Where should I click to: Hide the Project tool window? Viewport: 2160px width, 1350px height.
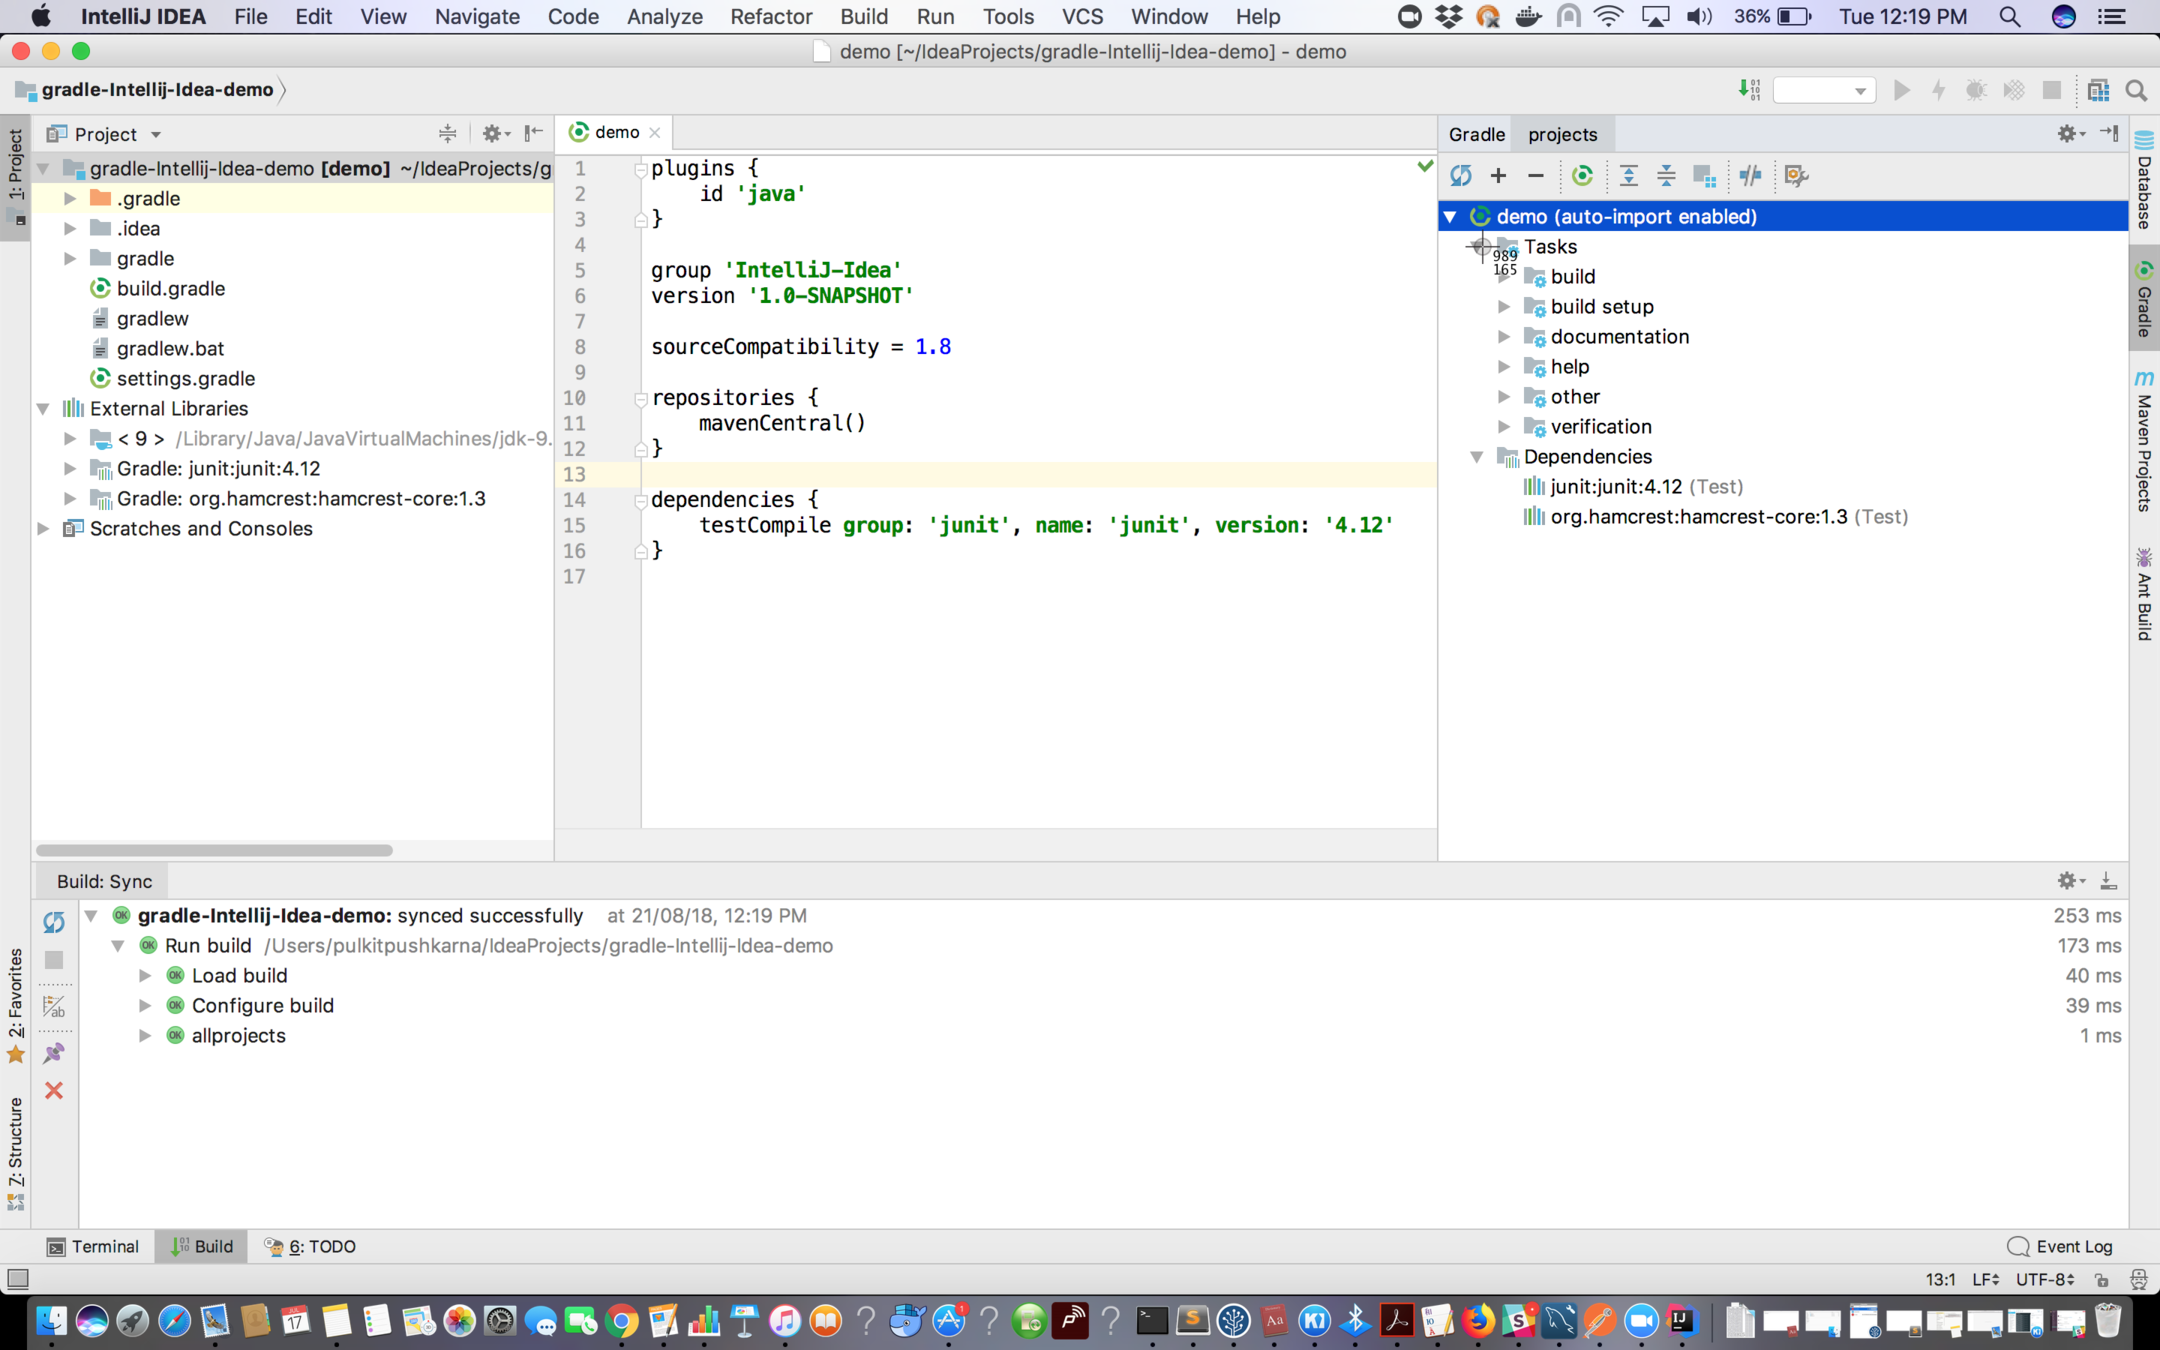(x=534, y=133)
